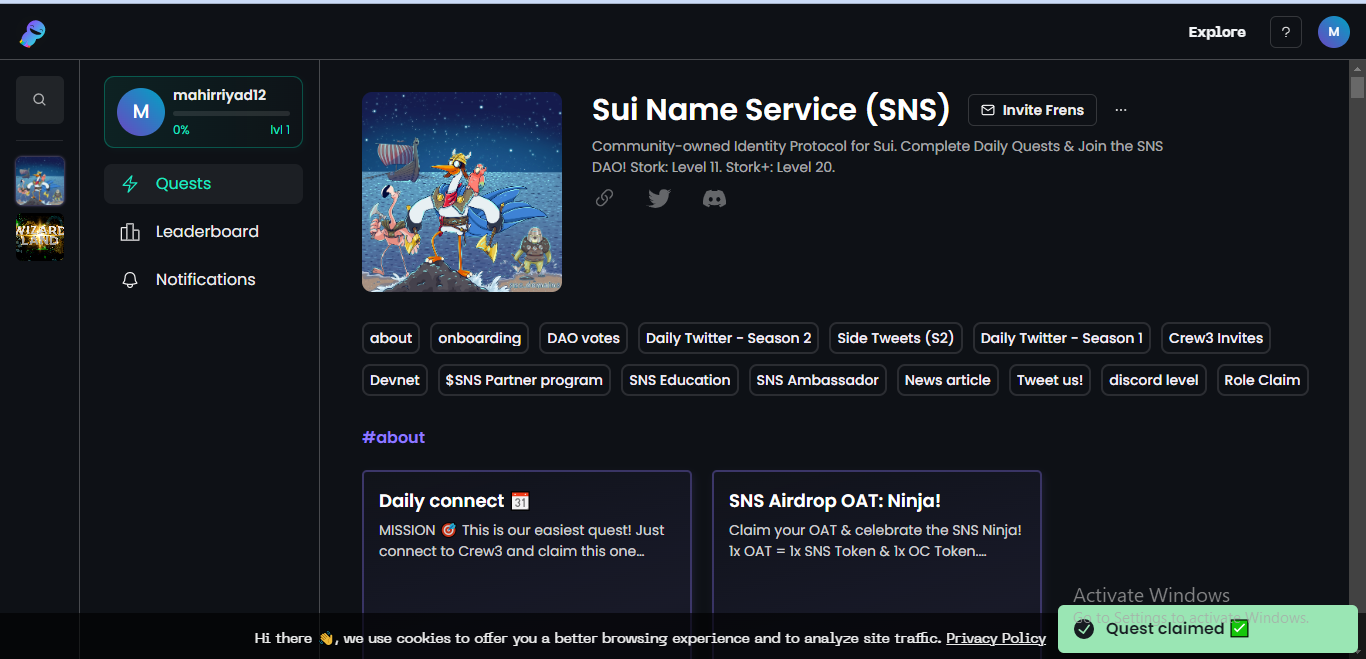Click the Crew3 logo icon
1366x659 pixels.
click(32, 33)
